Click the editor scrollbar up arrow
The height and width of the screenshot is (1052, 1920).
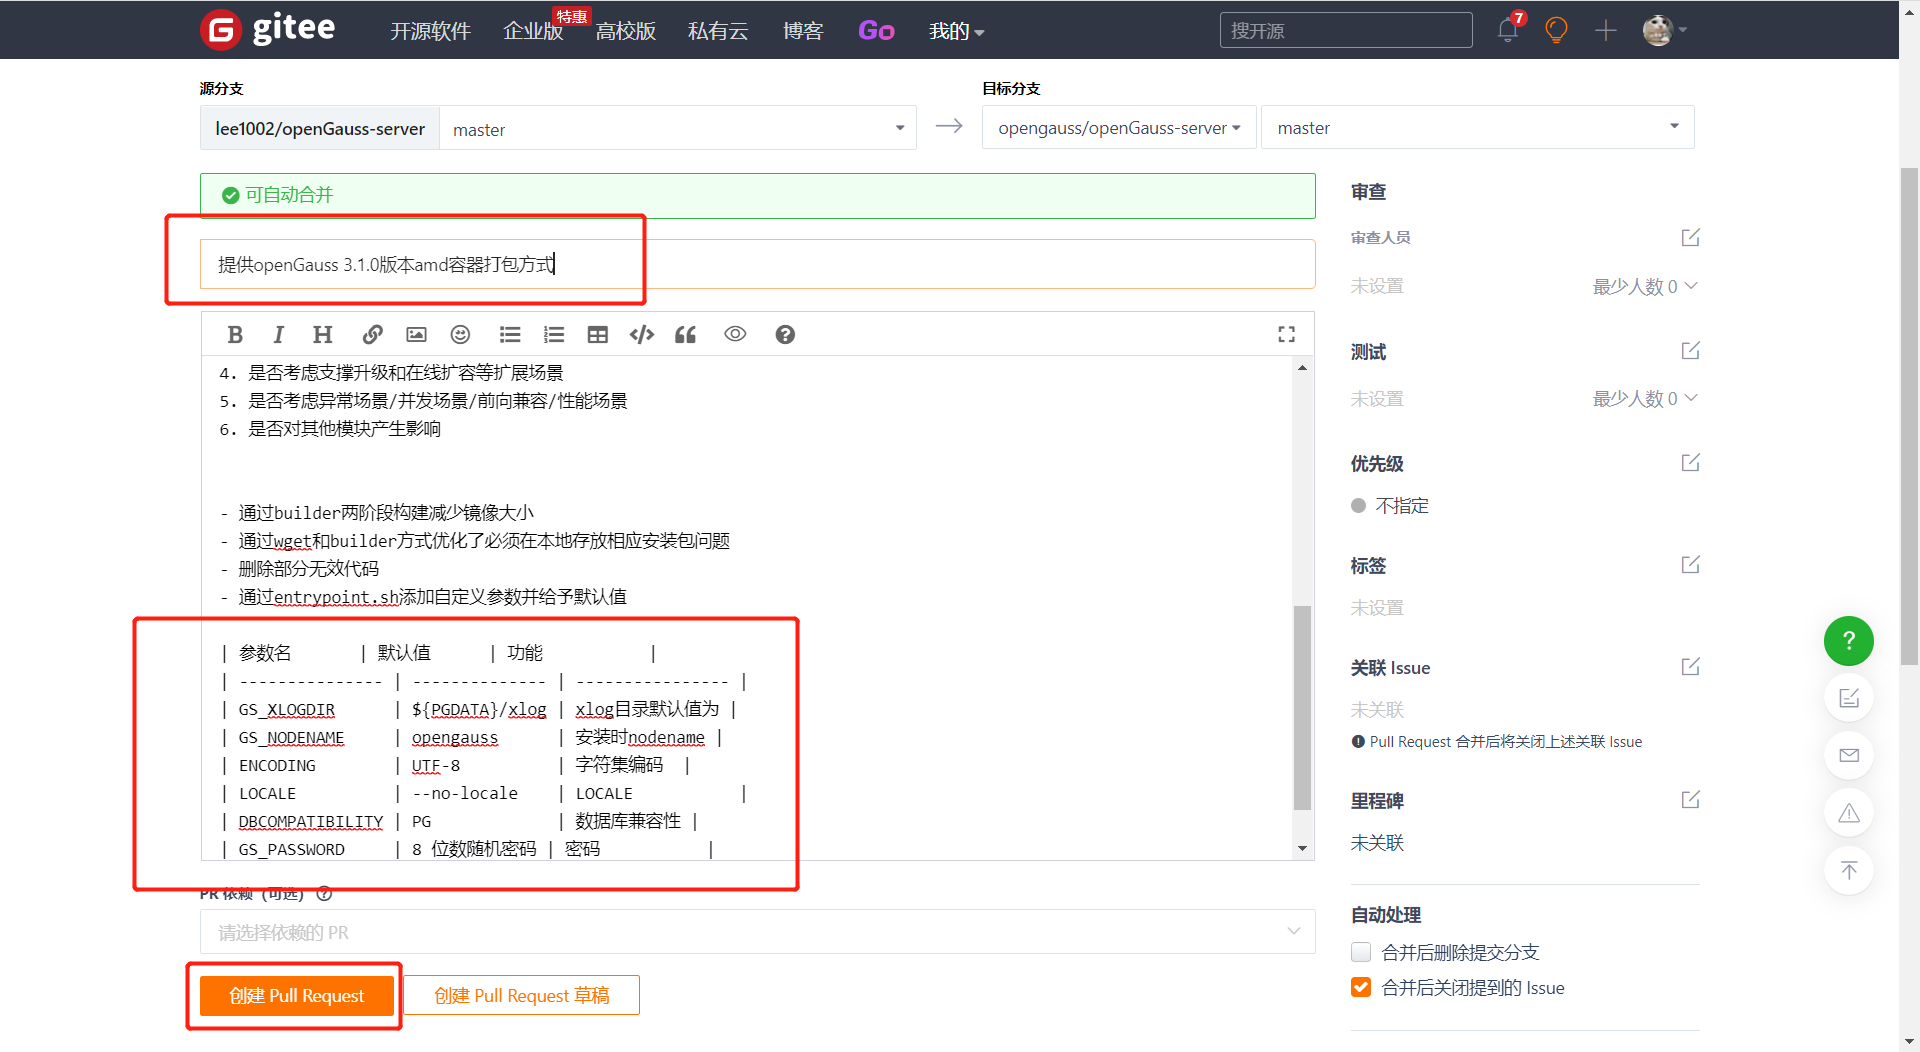(x=1302, y=368)
